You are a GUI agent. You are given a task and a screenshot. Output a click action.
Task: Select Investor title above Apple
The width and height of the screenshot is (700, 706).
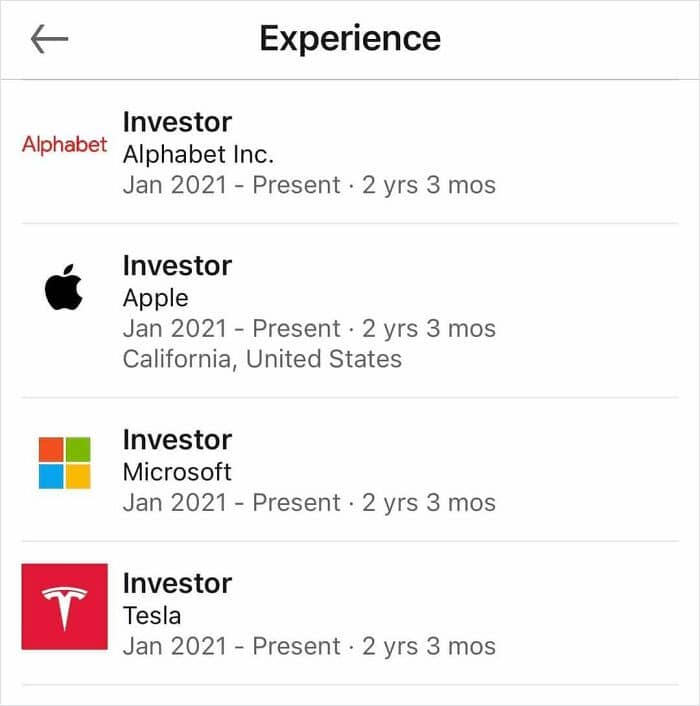coord(177,266)
